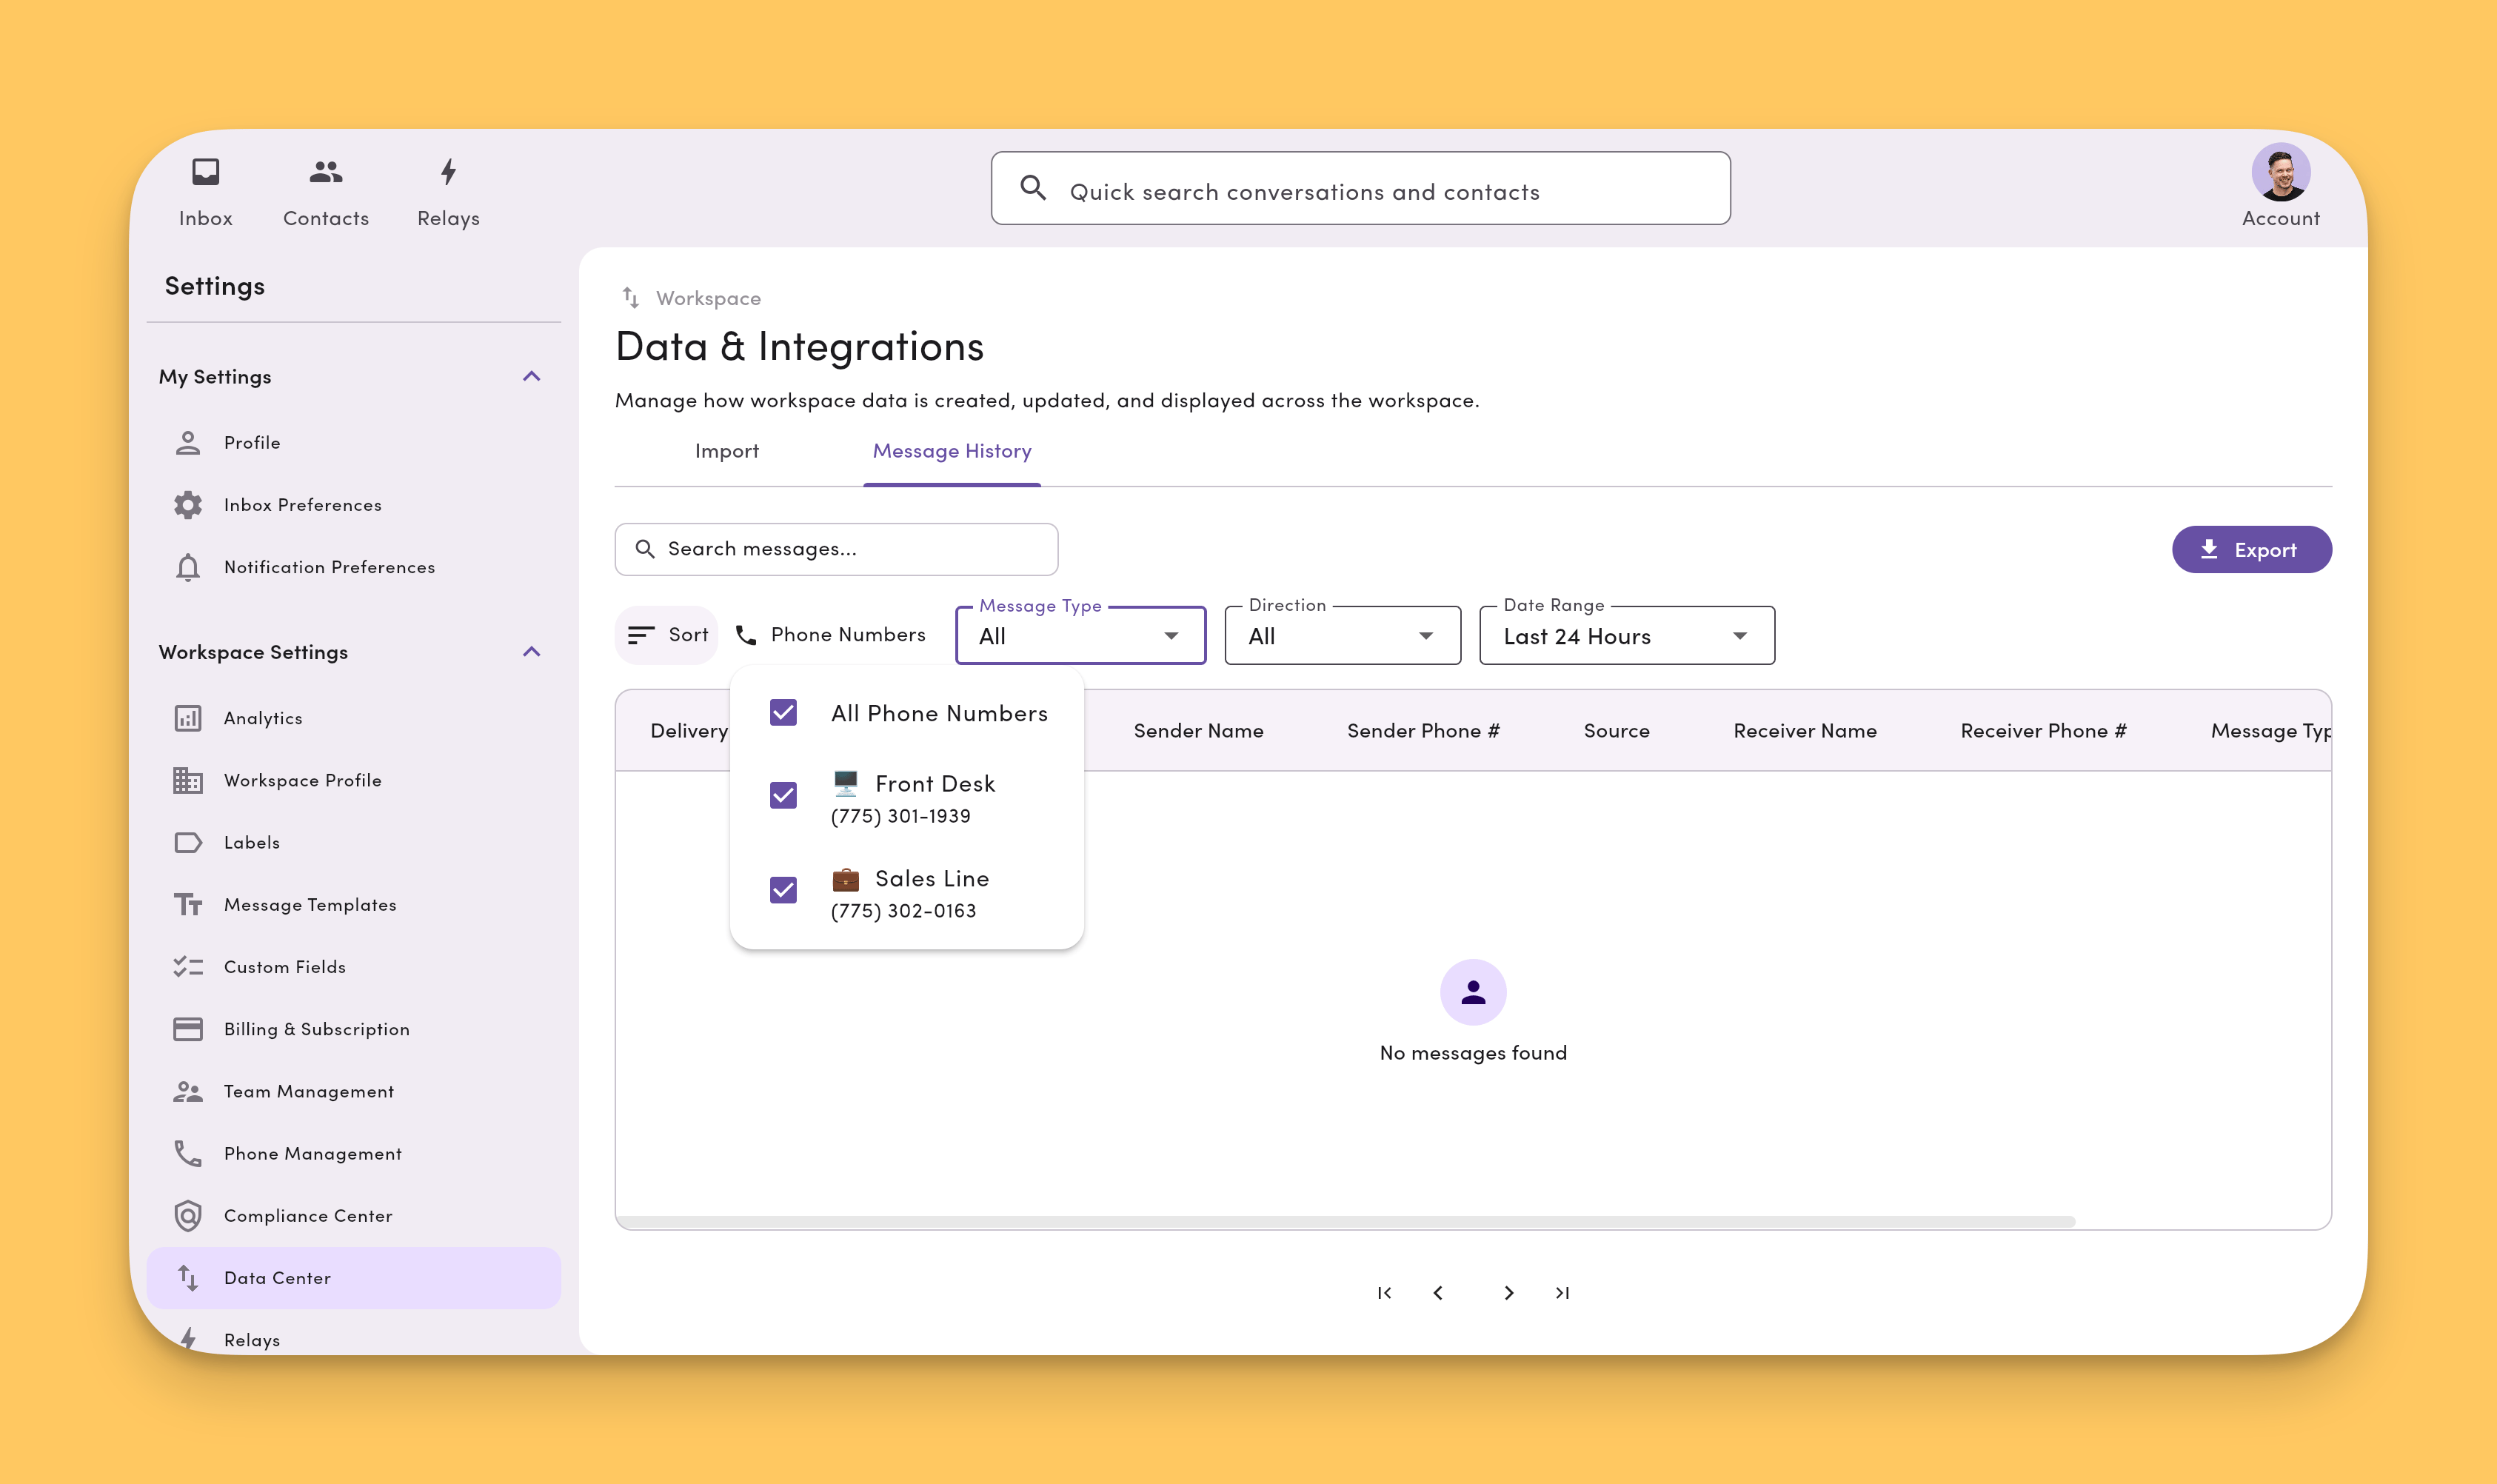Go to previous page arrow
Viewport: 2497px width, 1484px height.
pos(1438,1293)
